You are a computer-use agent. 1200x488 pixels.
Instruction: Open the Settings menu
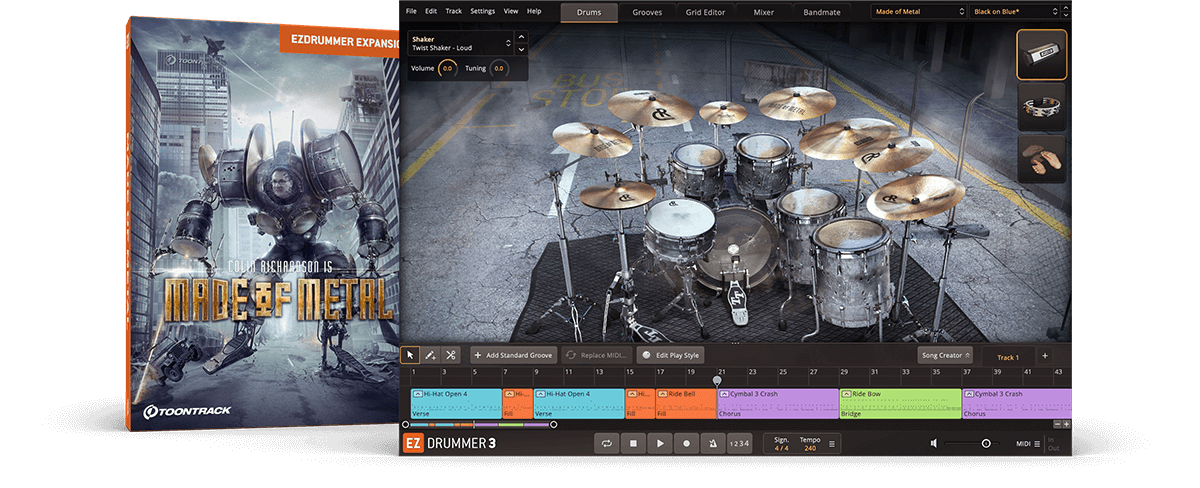coord(482,11)
